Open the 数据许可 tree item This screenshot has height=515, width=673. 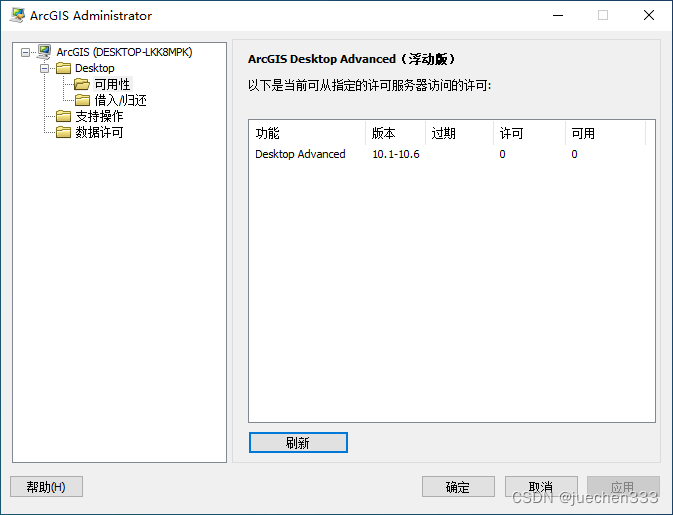point(100,132)
